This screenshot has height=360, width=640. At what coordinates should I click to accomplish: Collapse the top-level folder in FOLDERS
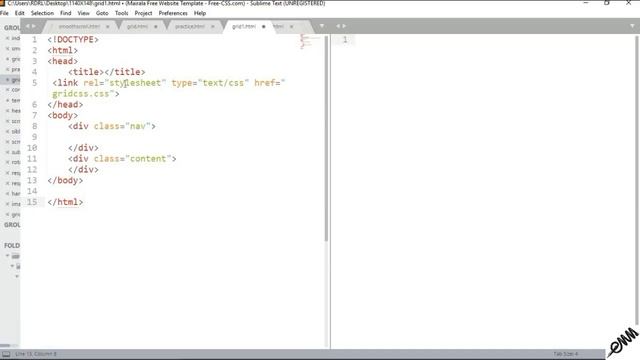(7, 256)
